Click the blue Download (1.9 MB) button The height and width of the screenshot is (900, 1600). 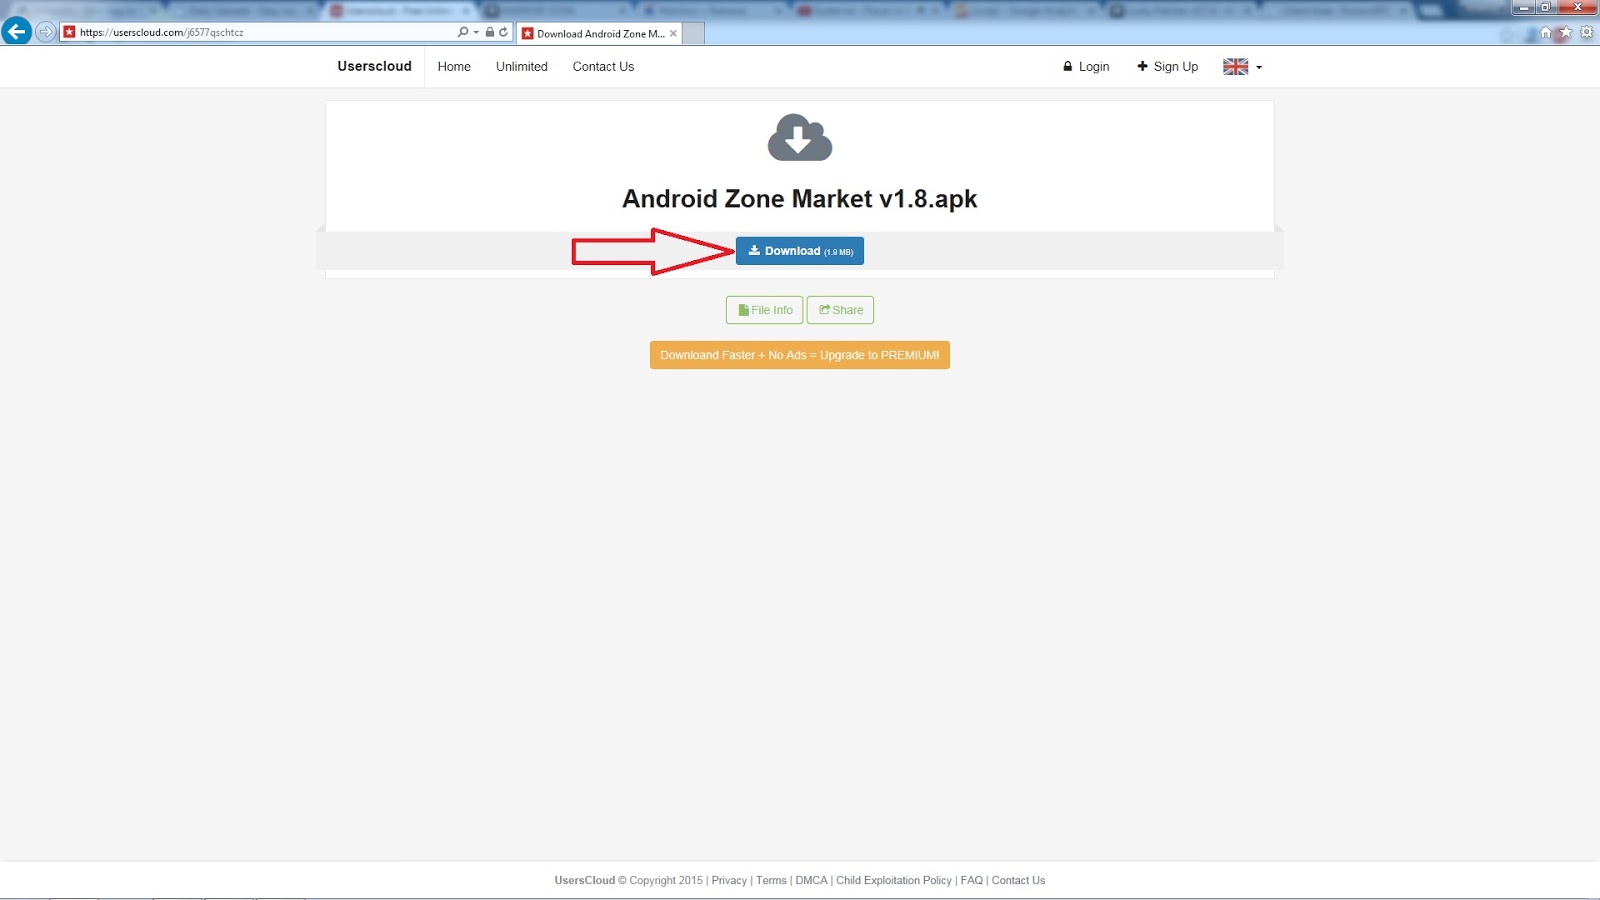click(x=800, y=251)
